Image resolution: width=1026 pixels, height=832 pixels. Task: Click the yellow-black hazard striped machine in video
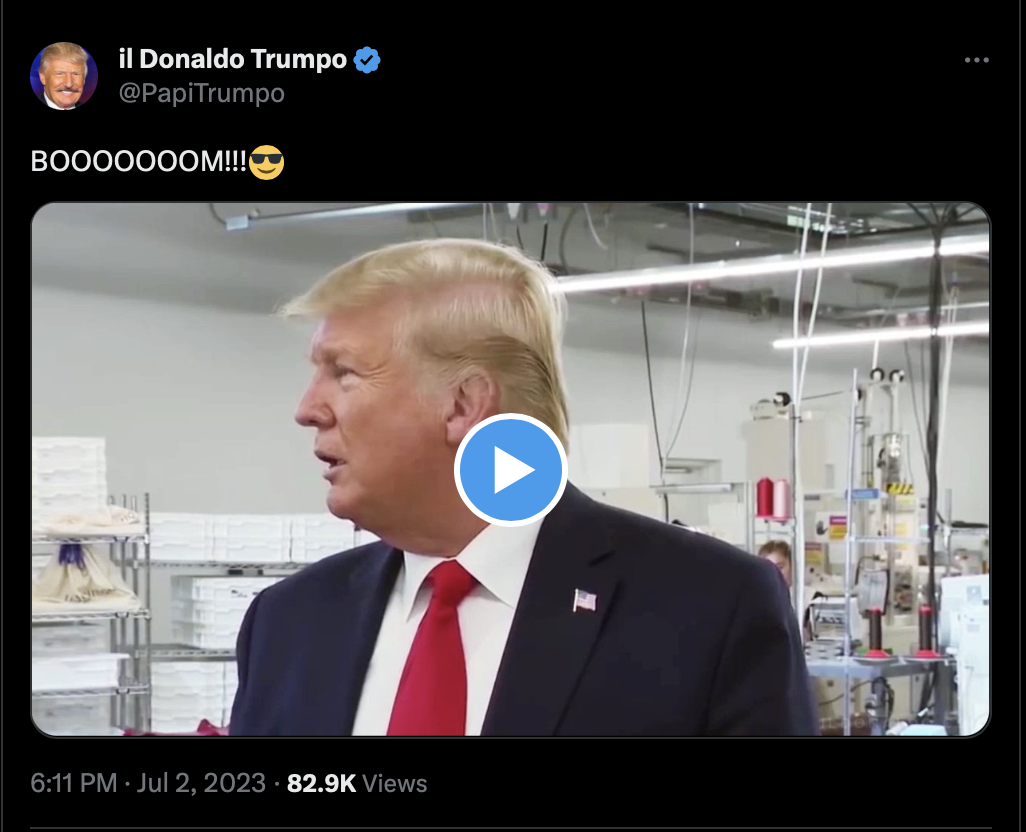coord(898,487)
